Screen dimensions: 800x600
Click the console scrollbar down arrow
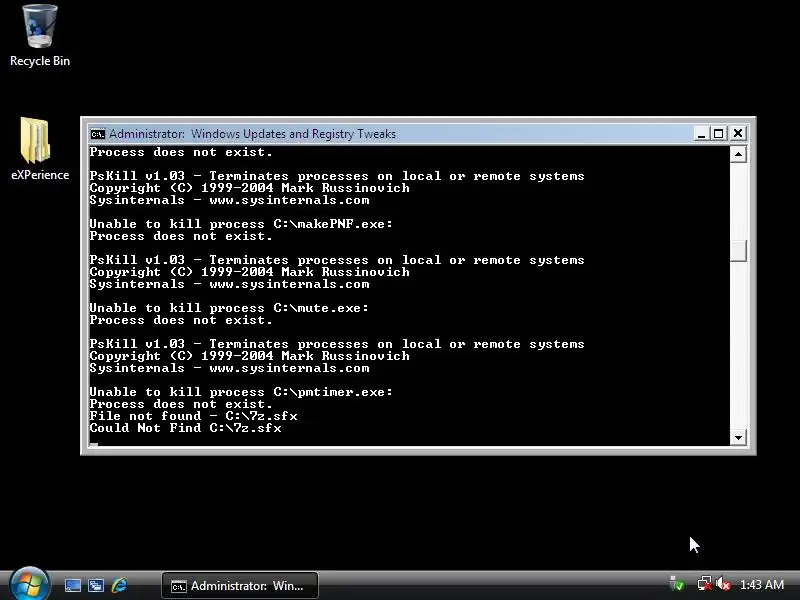pyautogui.click(x=738, y=437)
